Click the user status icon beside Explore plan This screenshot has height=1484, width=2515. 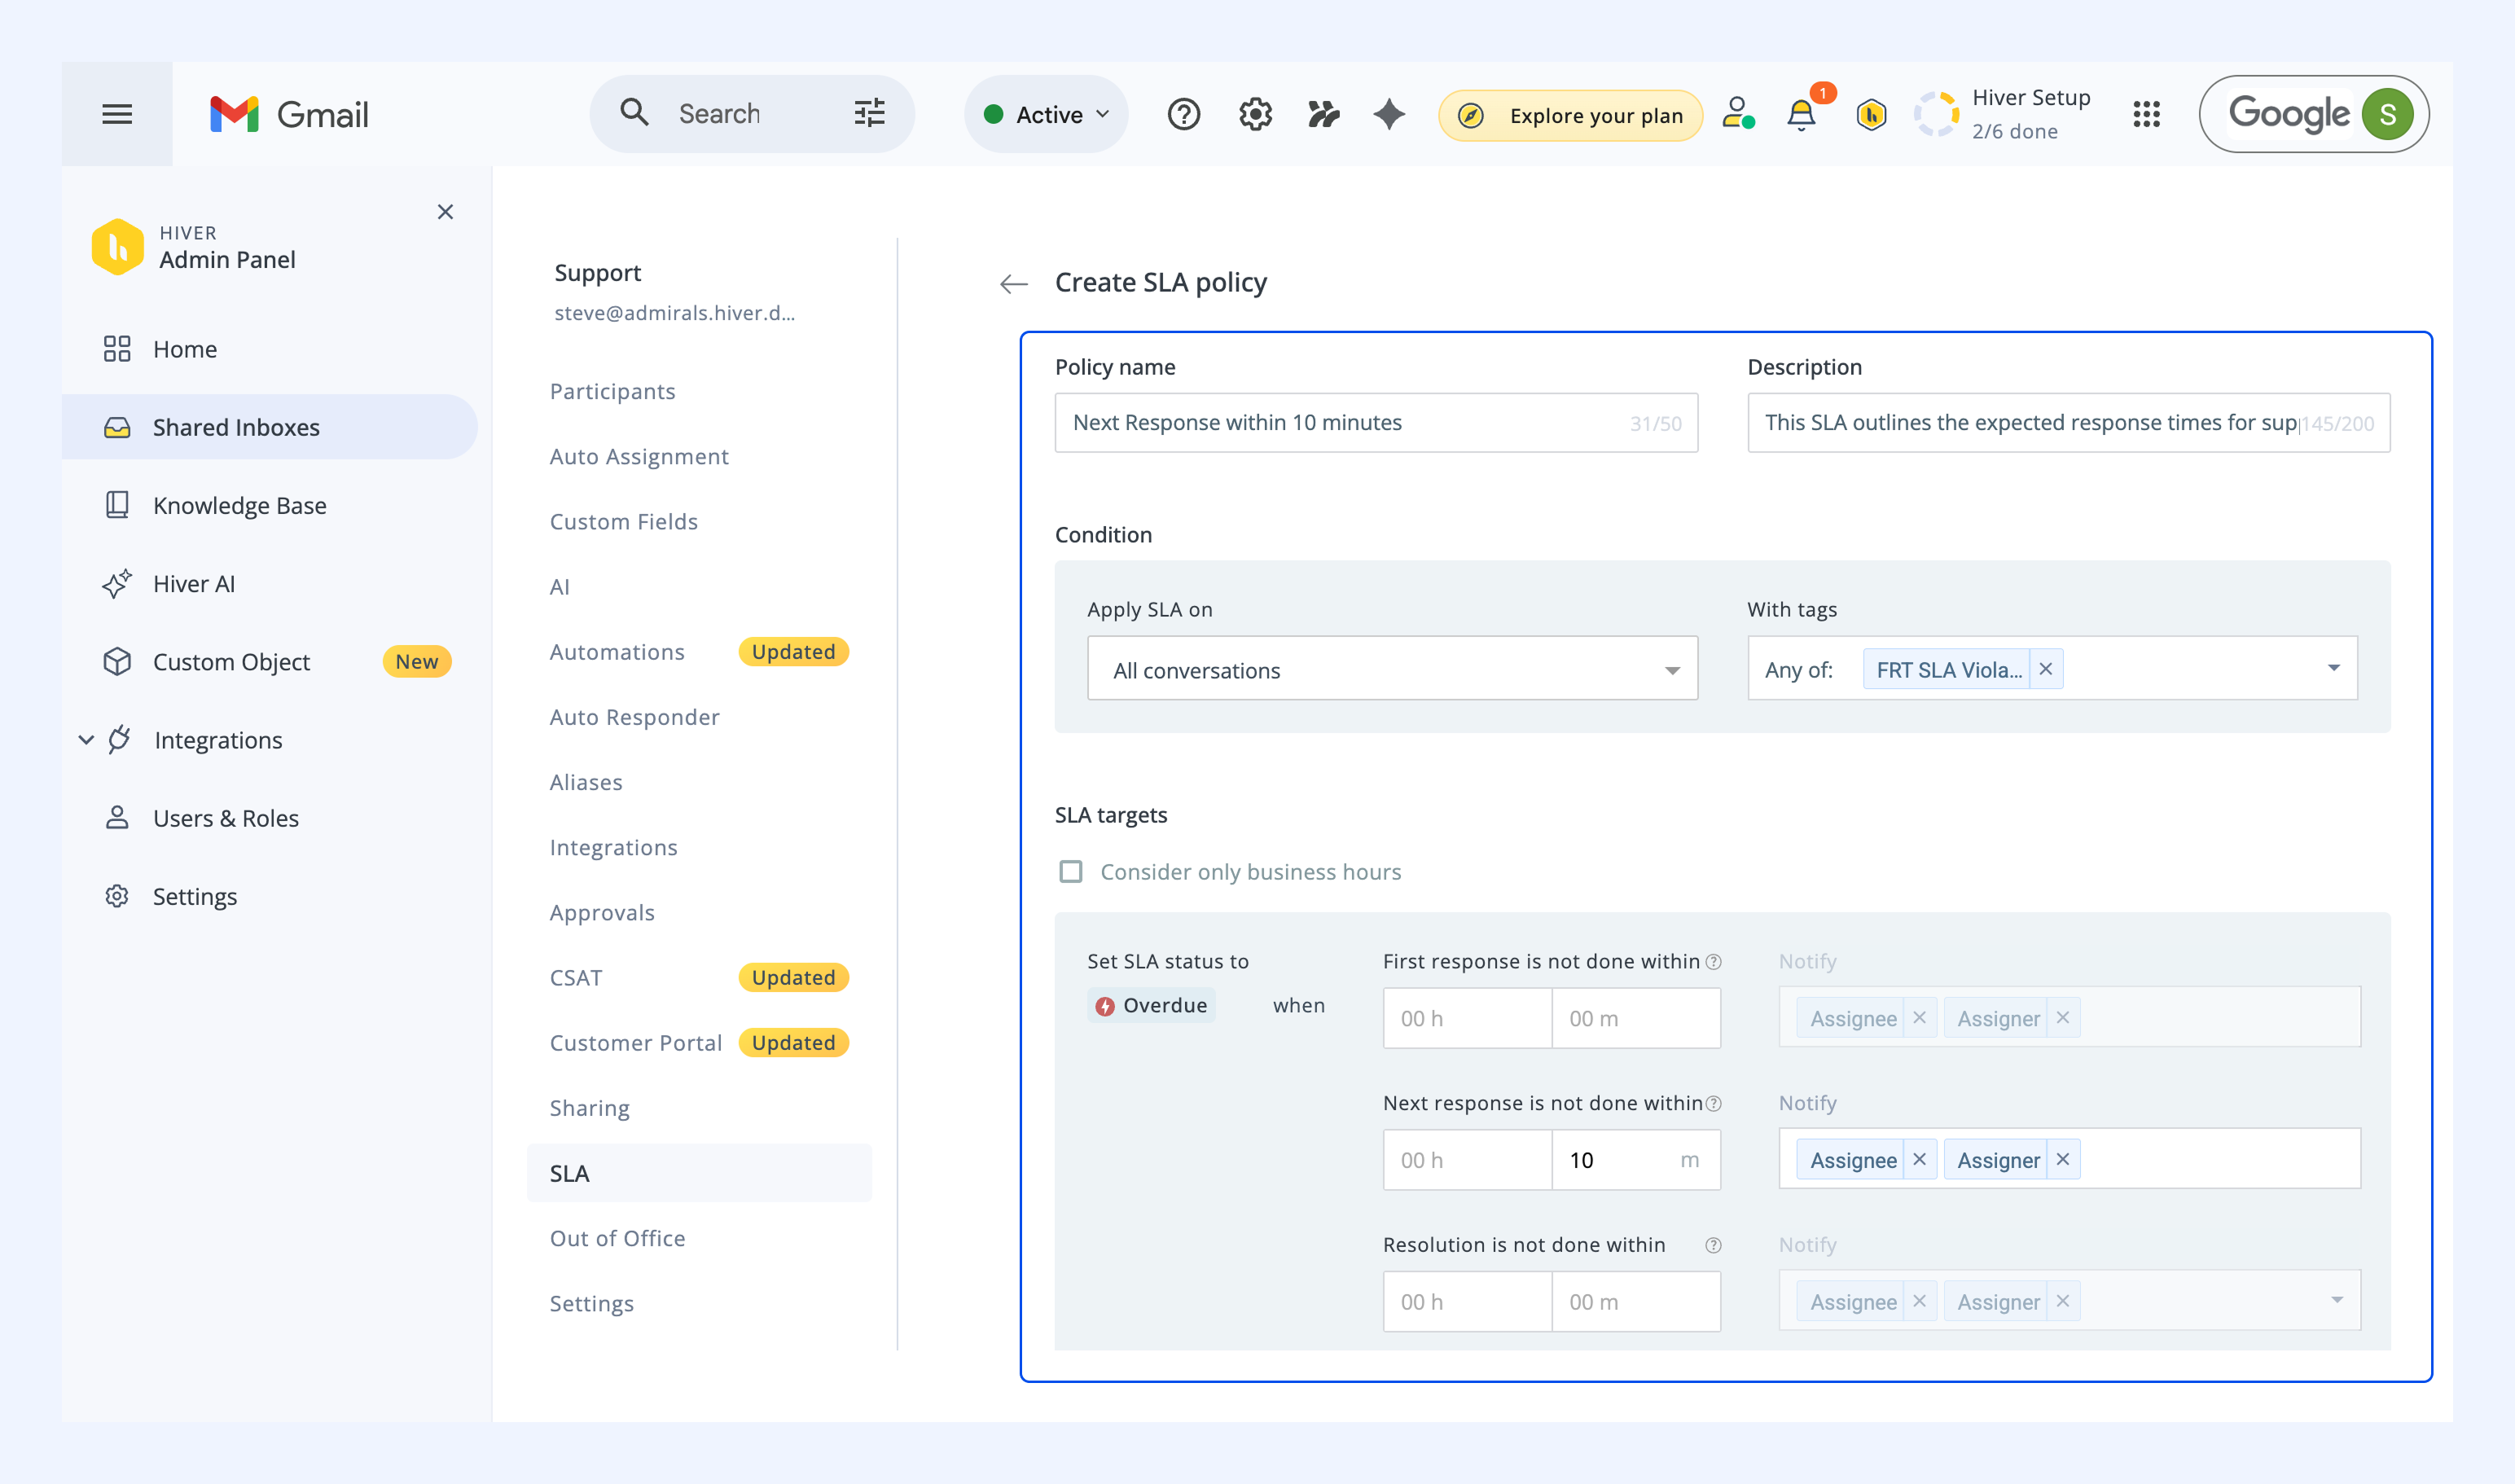[x=1738, y=114]
